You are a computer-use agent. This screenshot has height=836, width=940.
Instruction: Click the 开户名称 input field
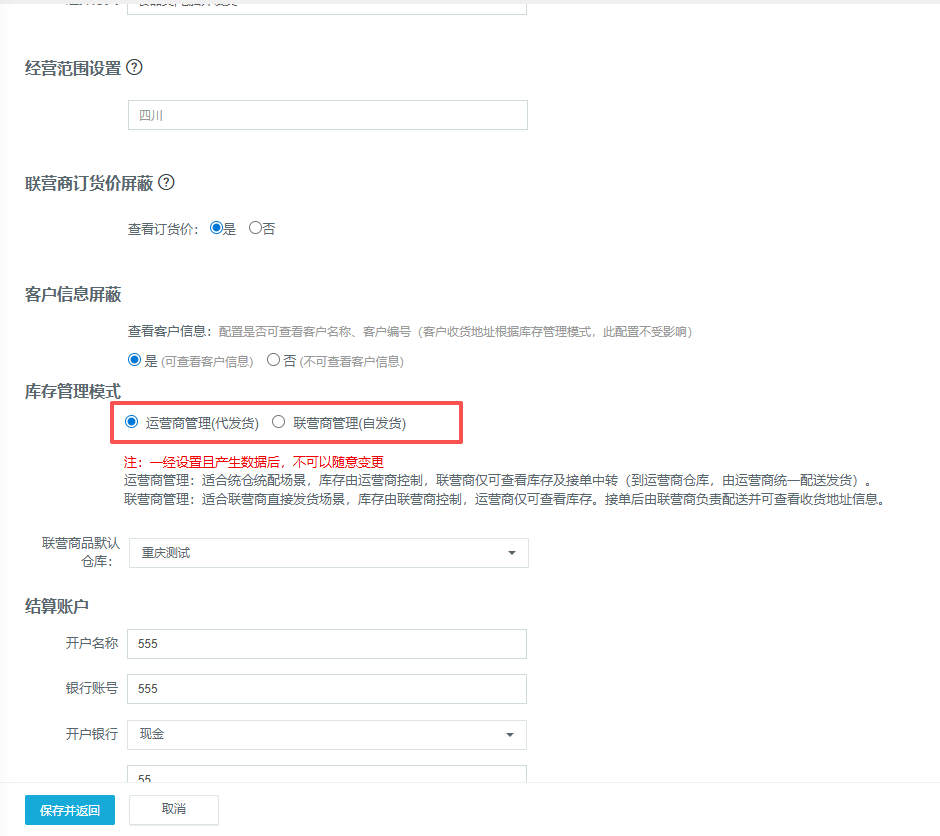tap(327, 644)
